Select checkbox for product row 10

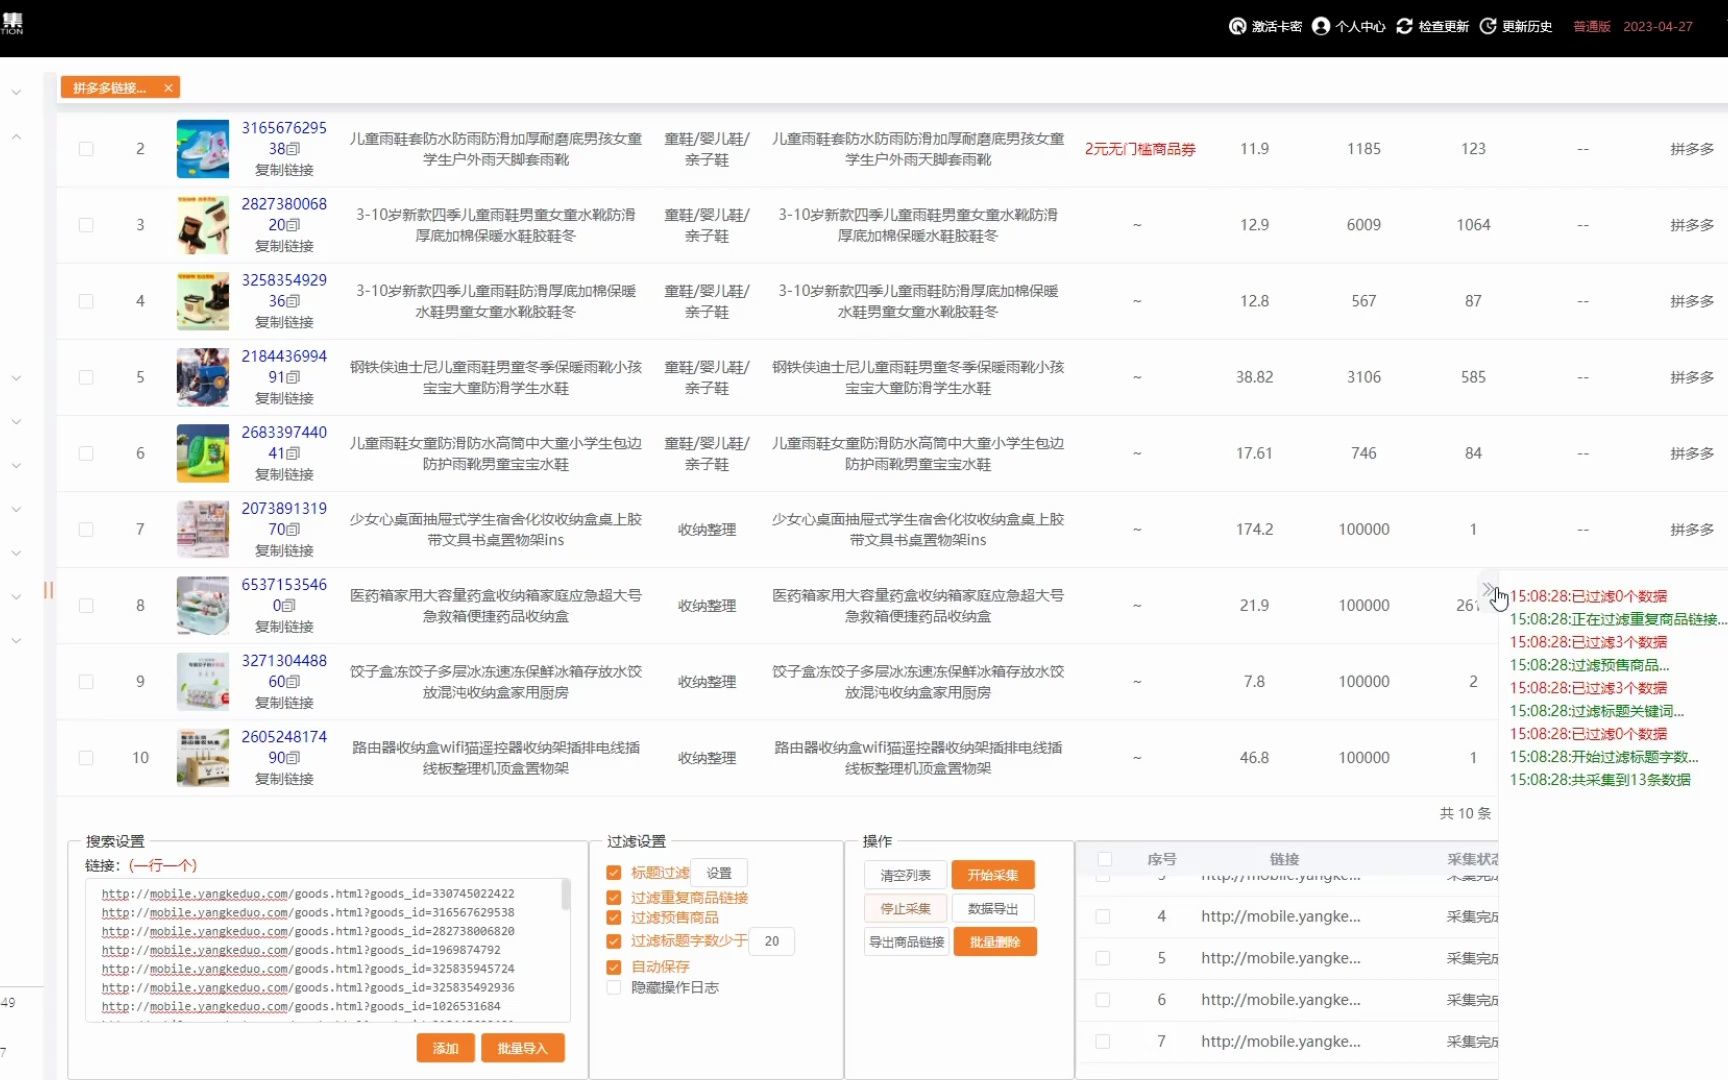pyautogui.click(x=86, y=757)
